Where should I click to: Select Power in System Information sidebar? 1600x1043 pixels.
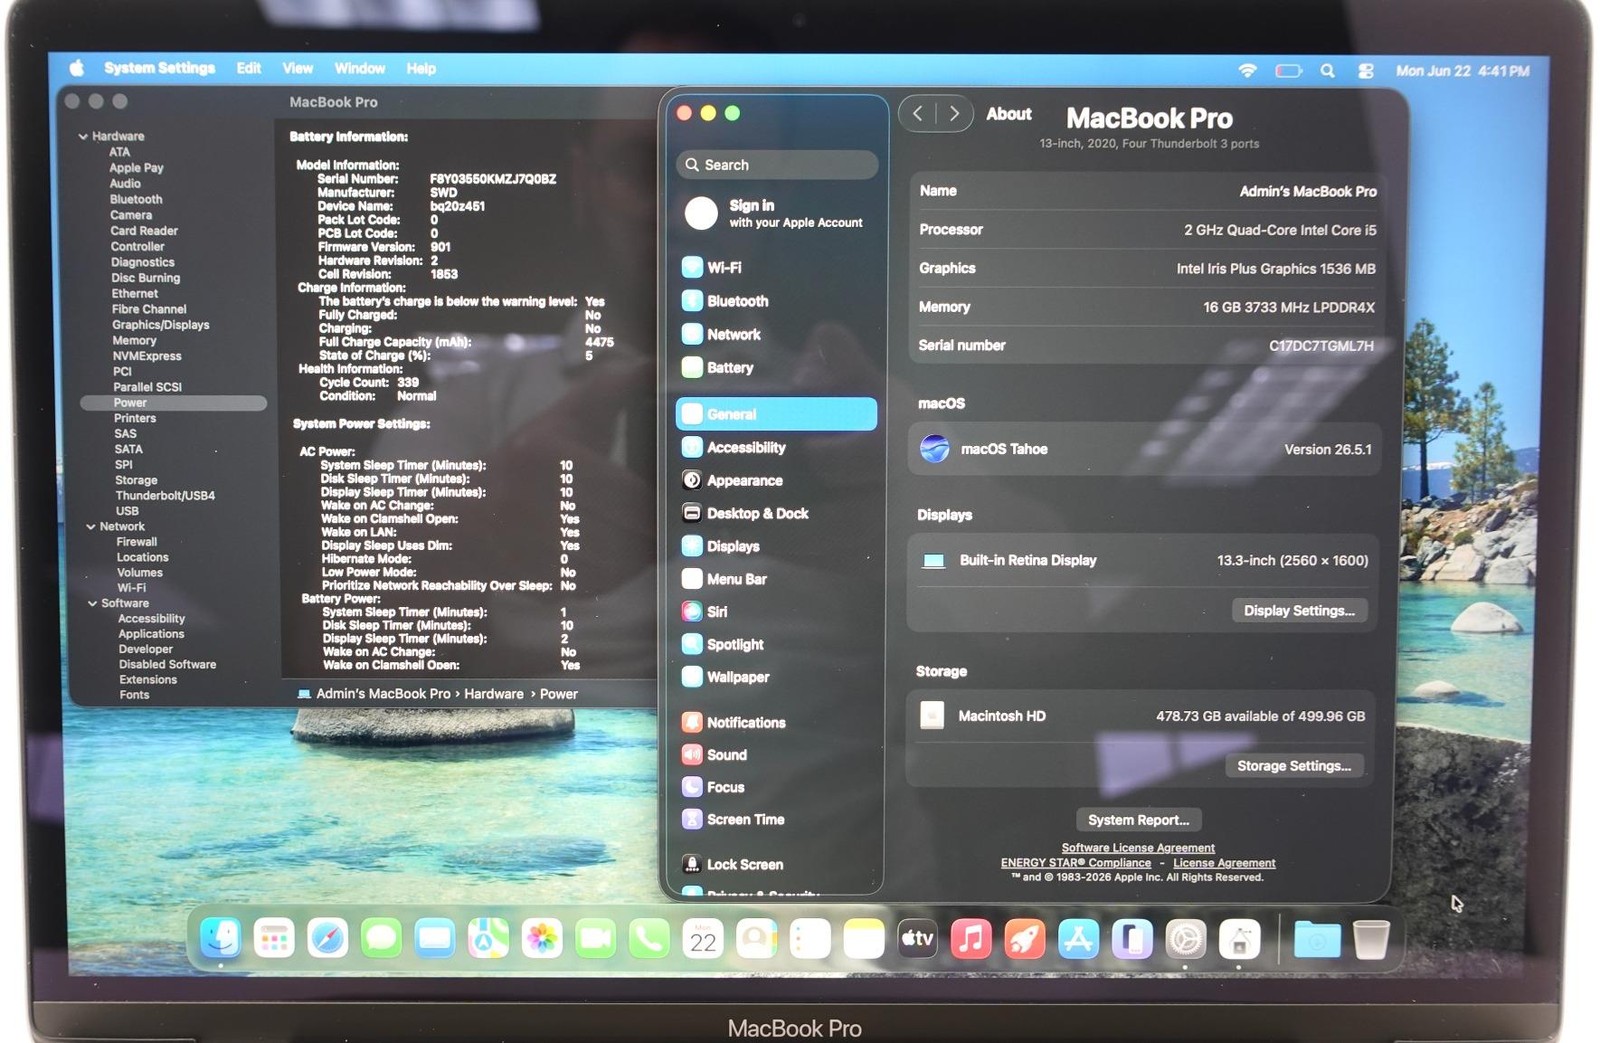tap(173, 402)
